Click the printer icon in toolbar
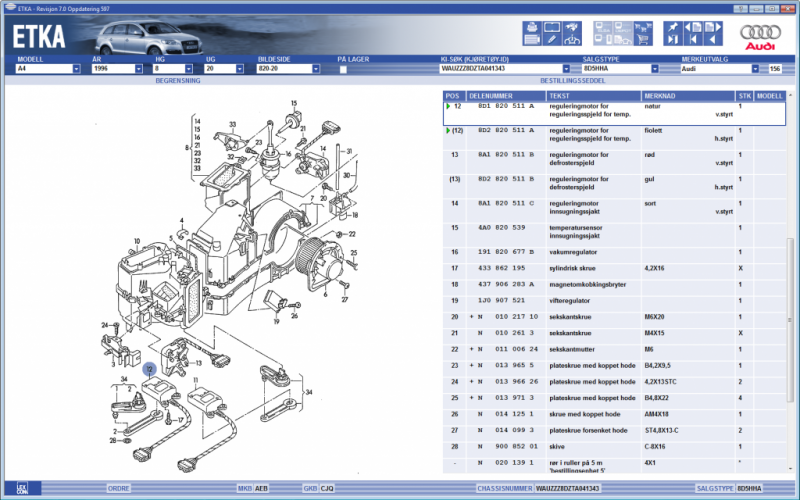The image size is (800, 500). click(531, 27)
